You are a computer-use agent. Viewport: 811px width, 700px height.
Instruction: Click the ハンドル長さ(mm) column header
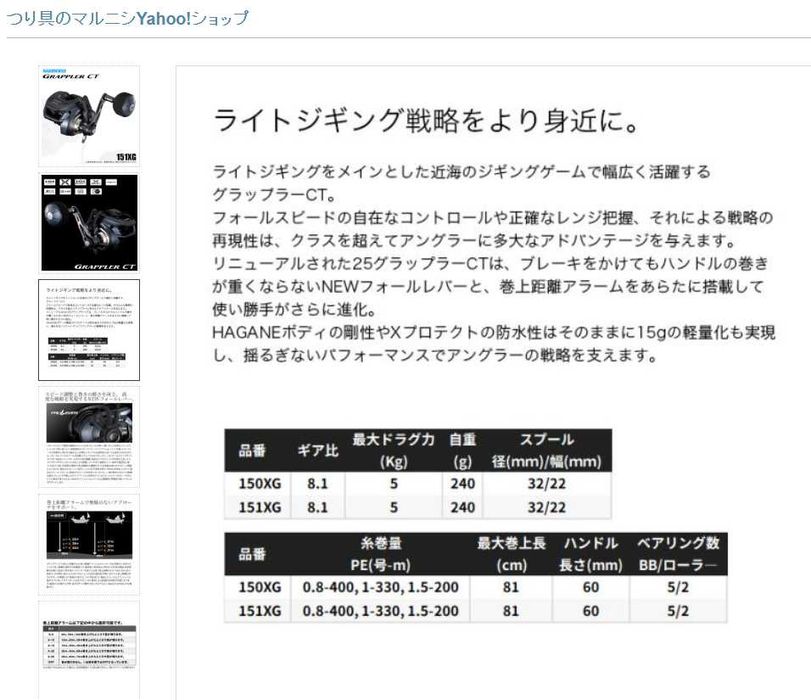tap(591, 554)
